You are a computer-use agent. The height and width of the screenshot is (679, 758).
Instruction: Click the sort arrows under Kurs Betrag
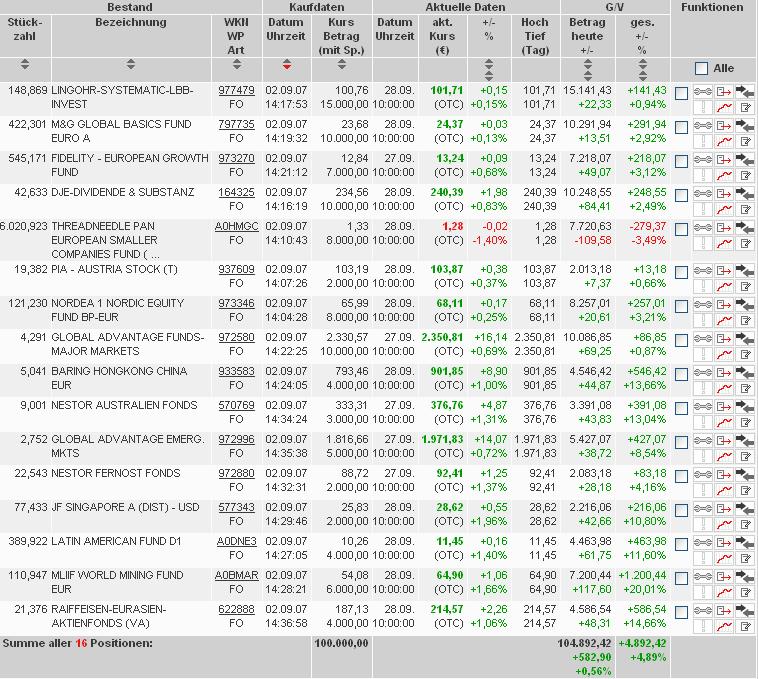click(342, 64)
